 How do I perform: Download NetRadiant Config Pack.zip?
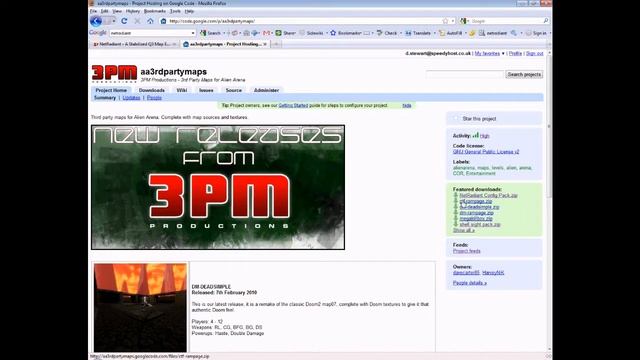[488, 196]
